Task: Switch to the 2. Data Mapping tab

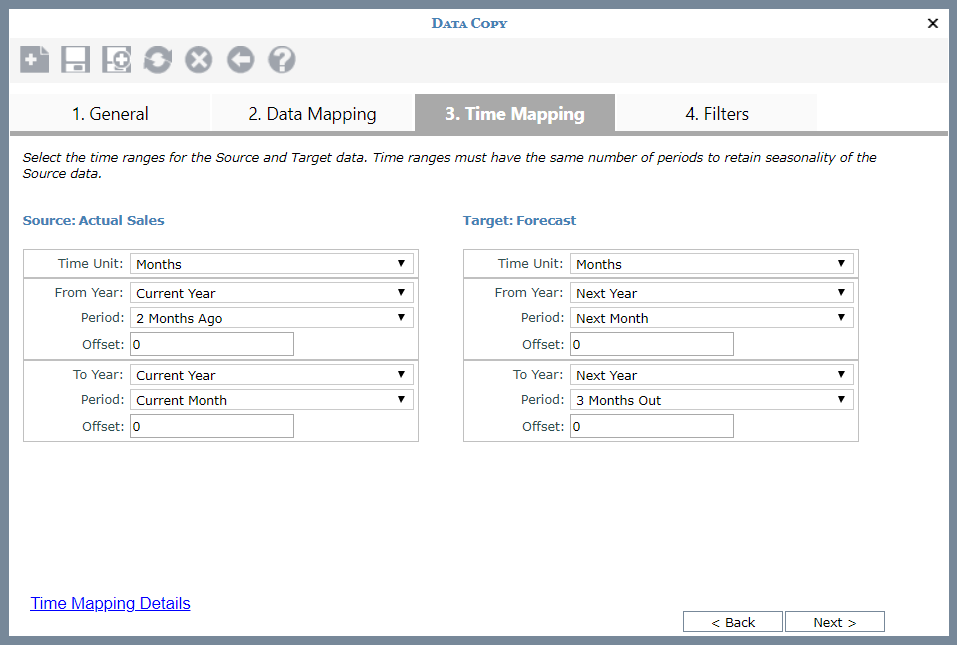Action: point(312,113)
